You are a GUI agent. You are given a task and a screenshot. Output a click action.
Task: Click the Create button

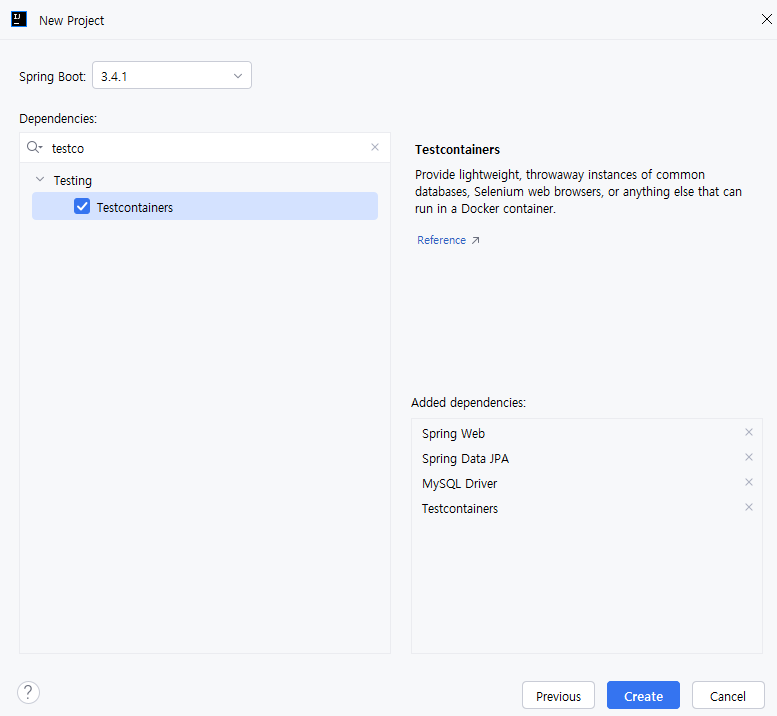[643, 695]
